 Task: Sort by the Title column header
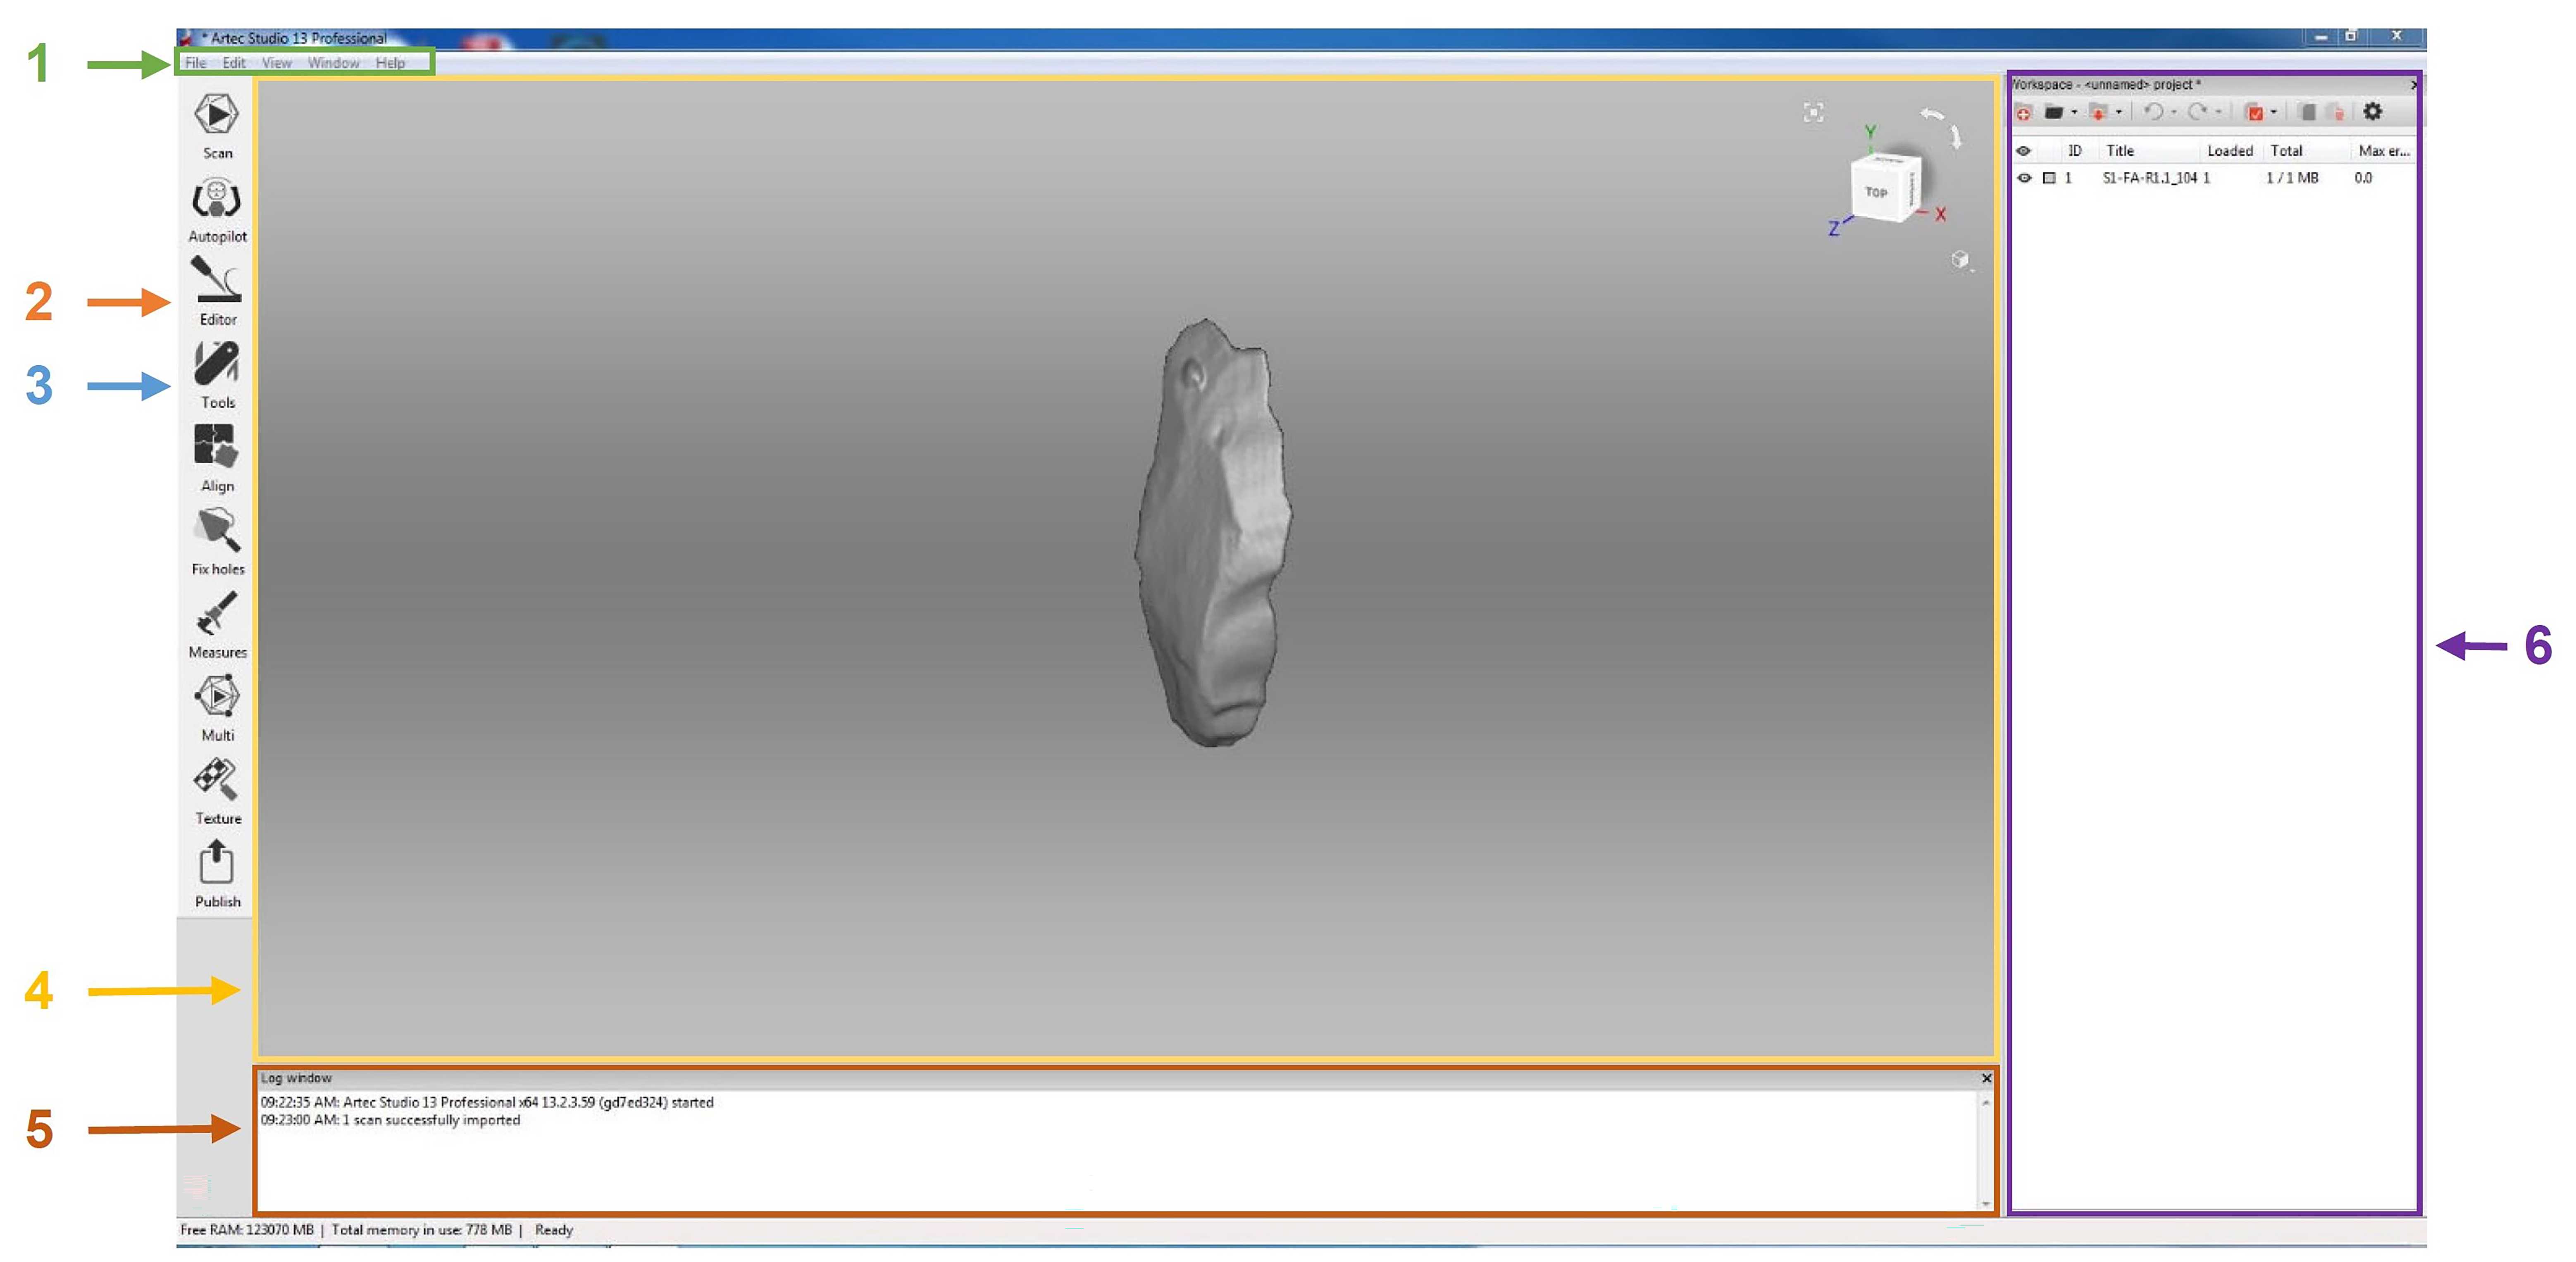[x=2120, y=151]
